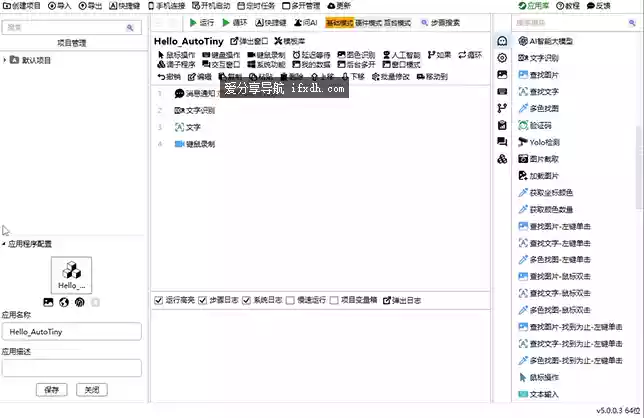
Task: Open 多开管理 multi-instance manager
Action: click(301, 6)
